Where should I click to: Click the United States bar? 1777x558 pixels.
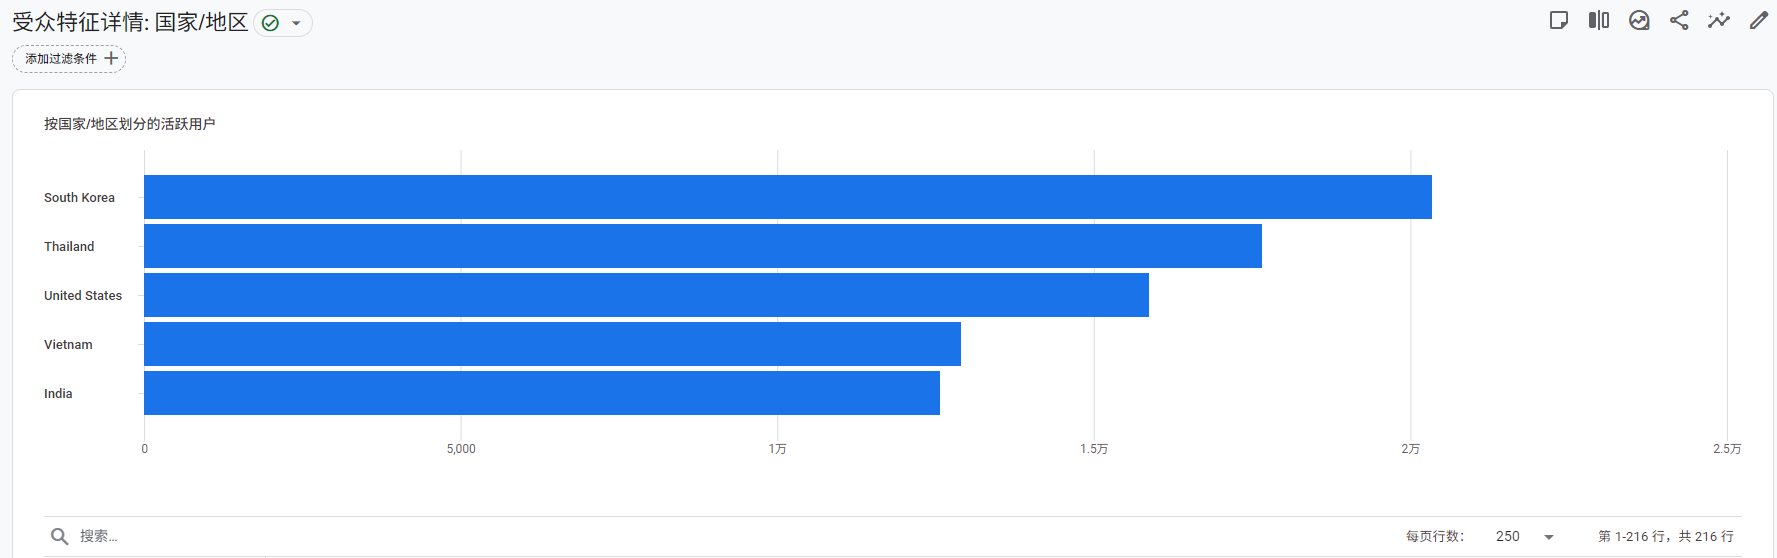point(646,295)
